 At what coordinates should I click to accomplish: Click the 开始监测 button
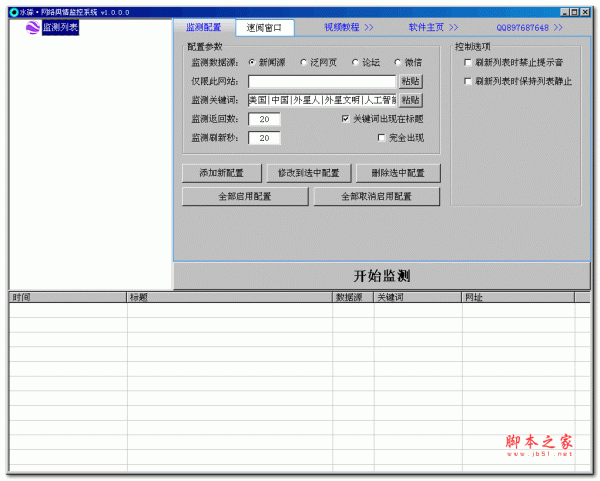382,276
